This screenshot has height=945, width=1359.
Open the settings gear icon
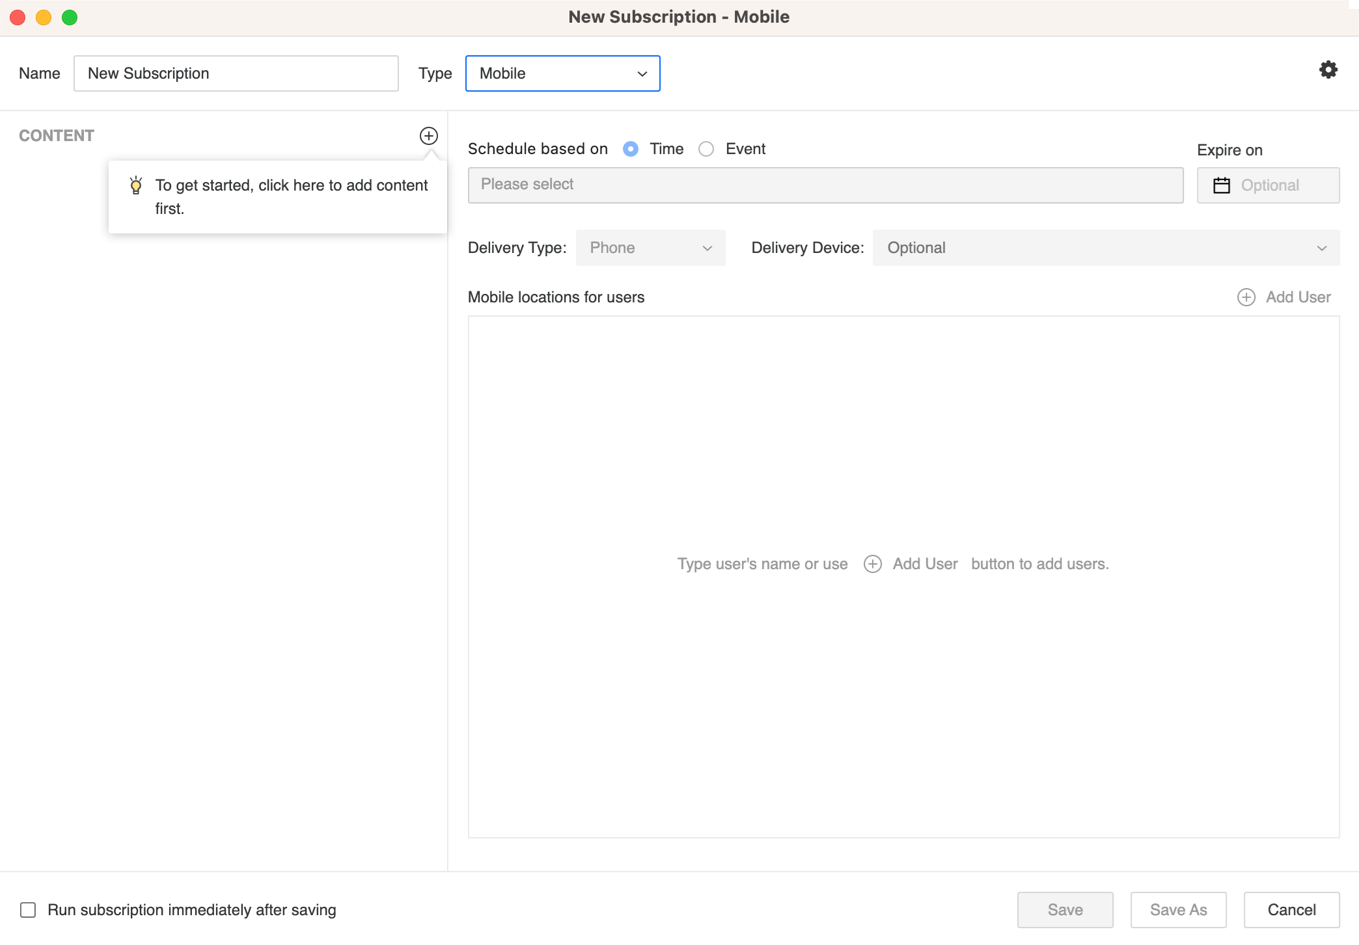[1327, 70]
